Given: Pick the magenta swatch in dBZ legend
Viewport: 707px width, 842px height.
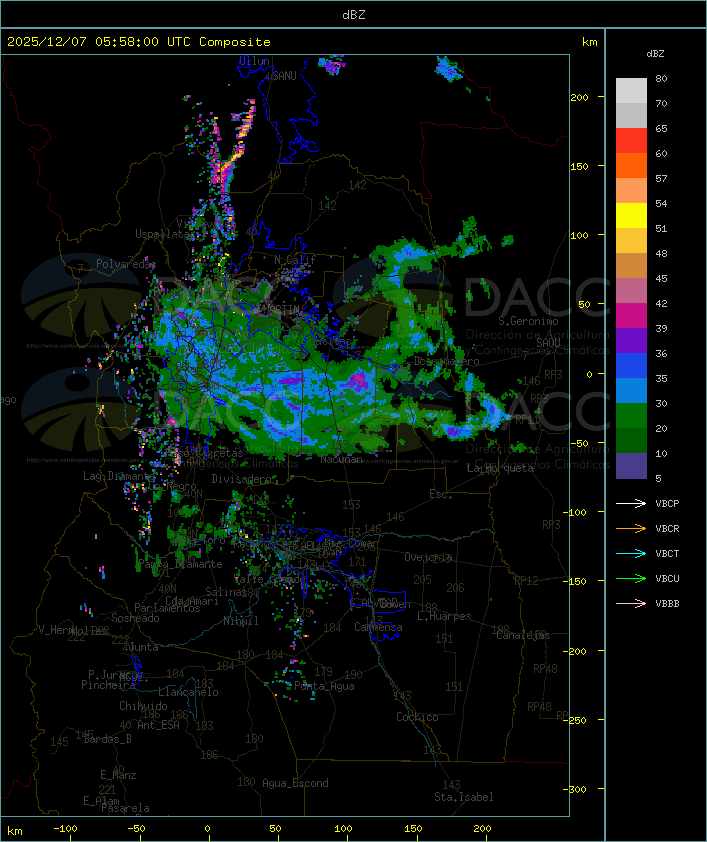Looking at the screenshot, I should pyautogui.click(x=631, y=316).
